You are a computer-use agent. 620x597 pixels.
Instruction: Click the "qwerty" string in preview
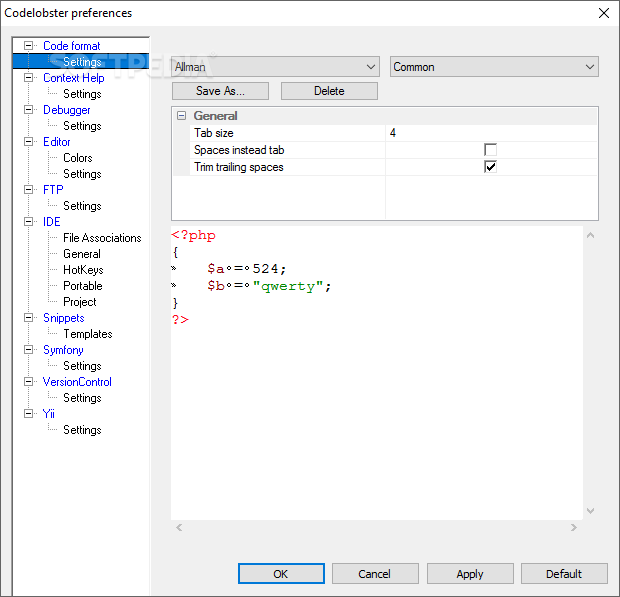pyautogui.click(x=288, y=286)
